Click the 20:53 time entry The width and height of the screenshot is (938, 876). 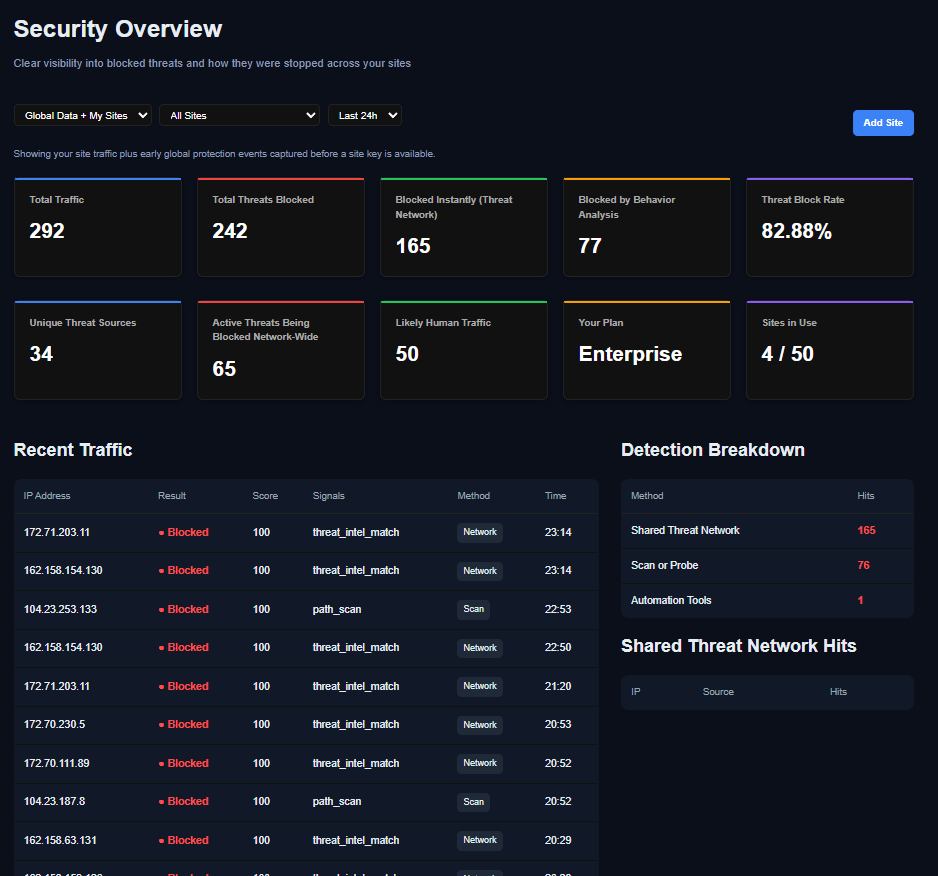click(558, 724)
